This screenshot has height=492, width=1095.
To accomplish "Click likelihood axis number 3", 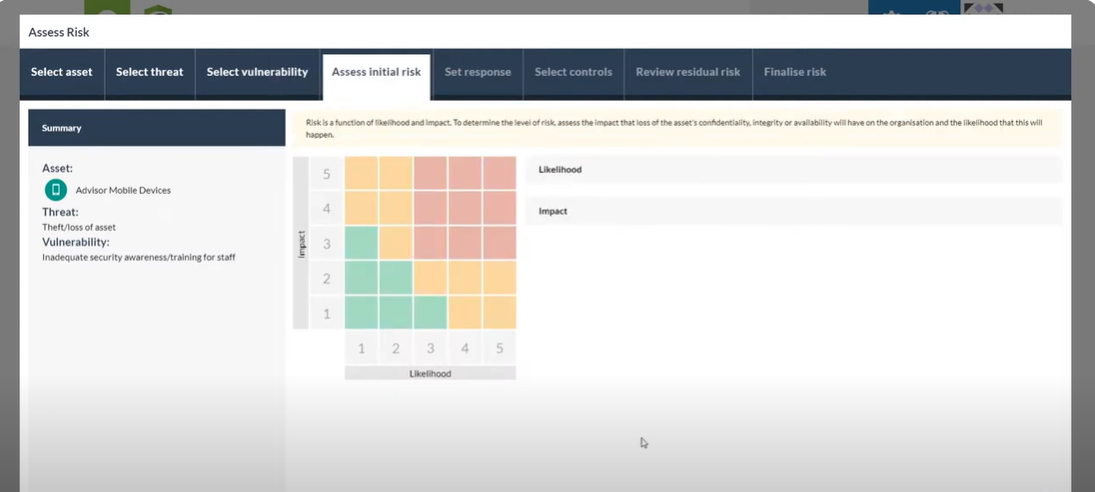I will (x=430, y=348).
